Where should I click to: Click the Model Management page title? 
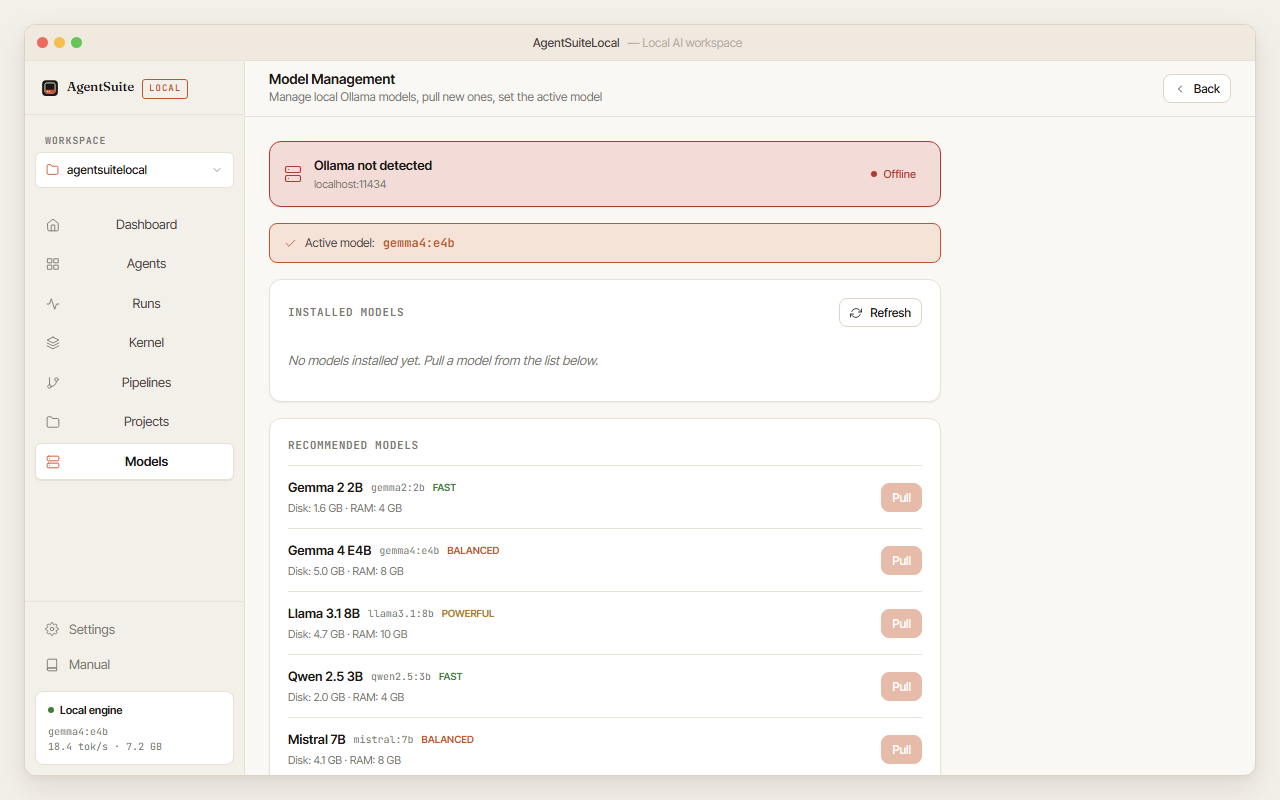(x=332, y=79)
